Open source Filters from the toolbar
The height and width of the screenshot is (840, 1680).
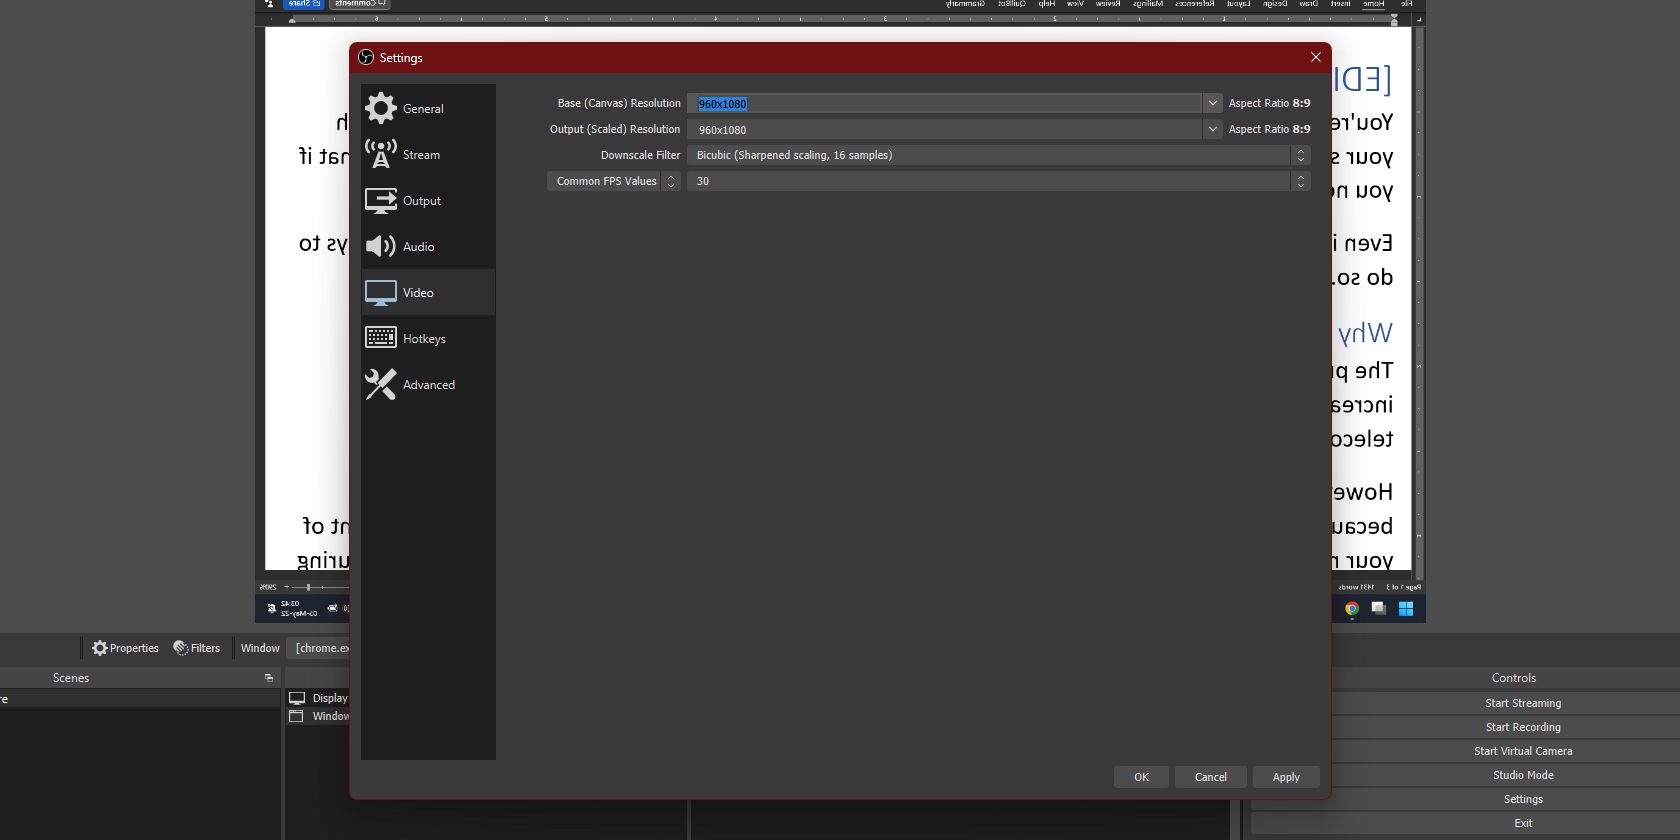tap(197, 648)
